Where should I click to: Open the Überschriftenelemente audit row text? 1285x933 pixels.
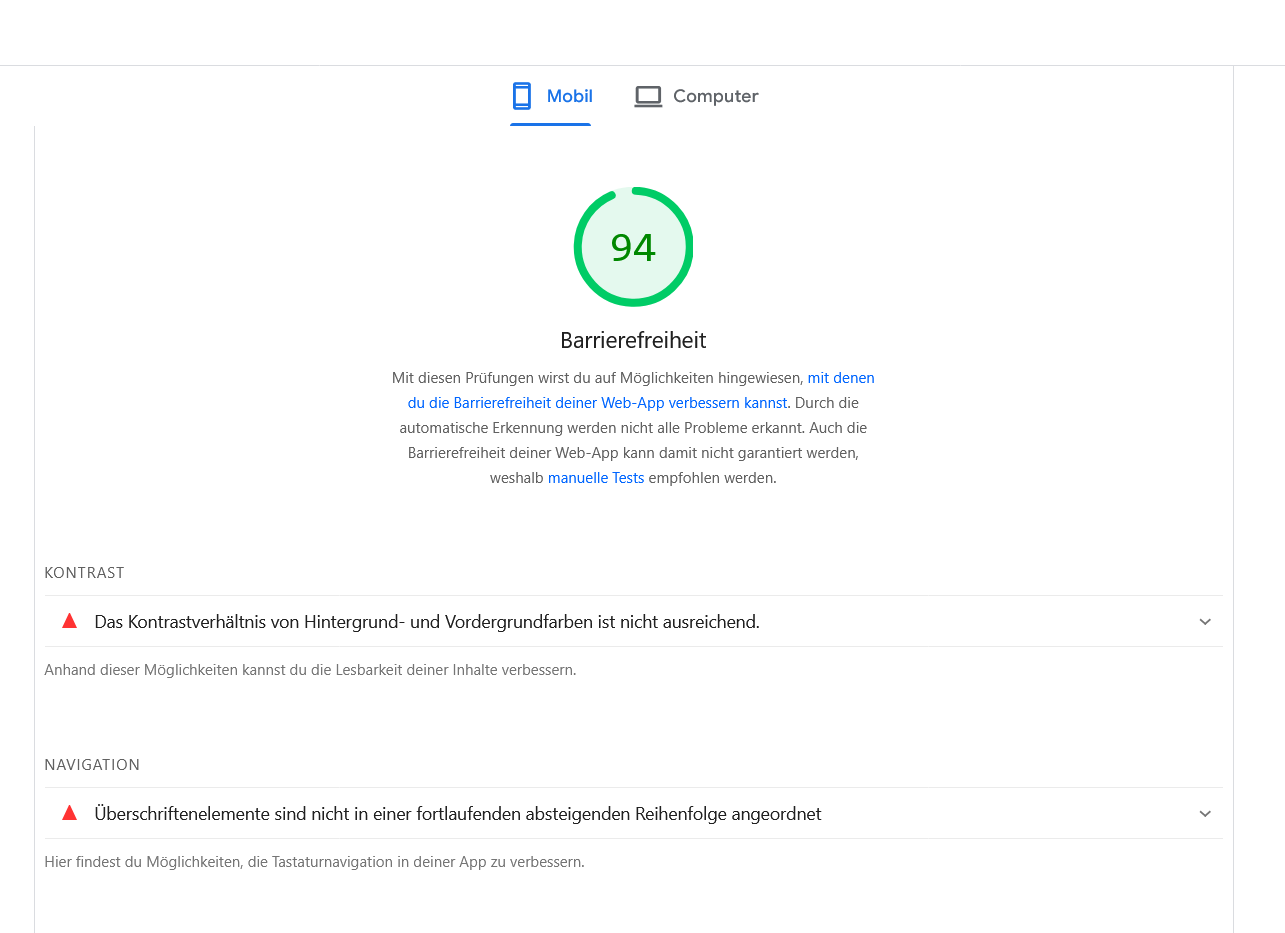point(458,814)
